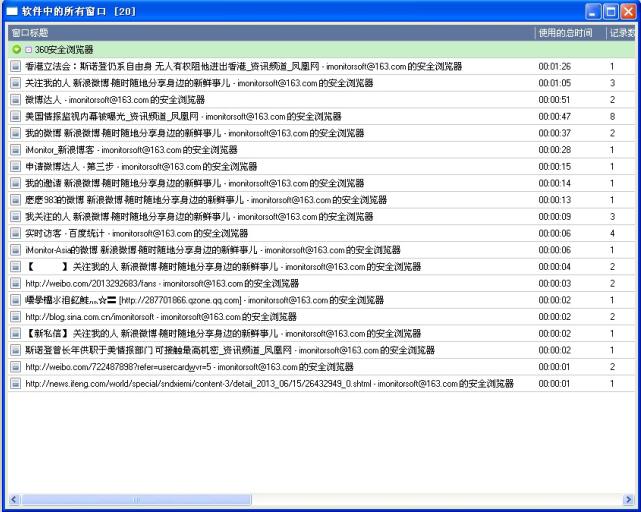
Task: Click the 00:00:03 time value
Action: click(554, 283)
